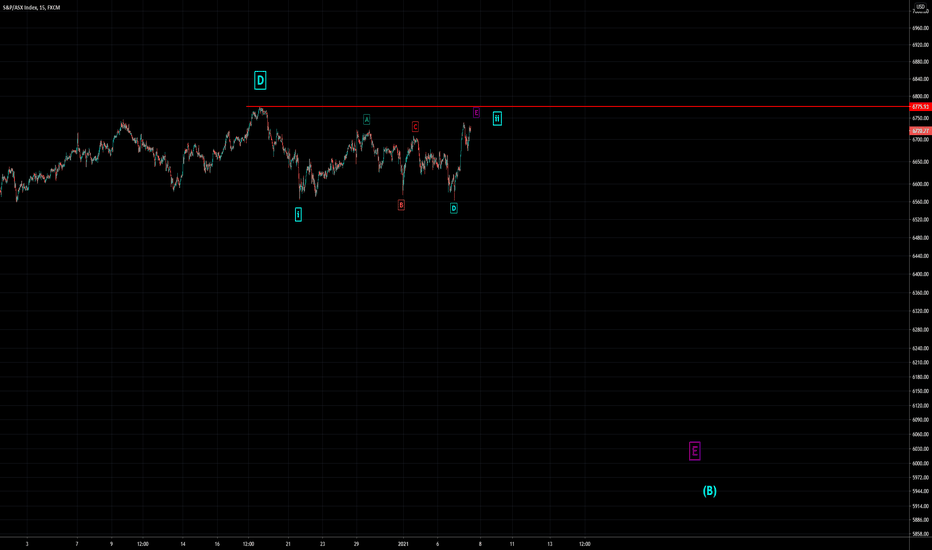Click the 6520.00 price axis tick
Viewport: 932px width, 550px height.
(x=920, y=219)
